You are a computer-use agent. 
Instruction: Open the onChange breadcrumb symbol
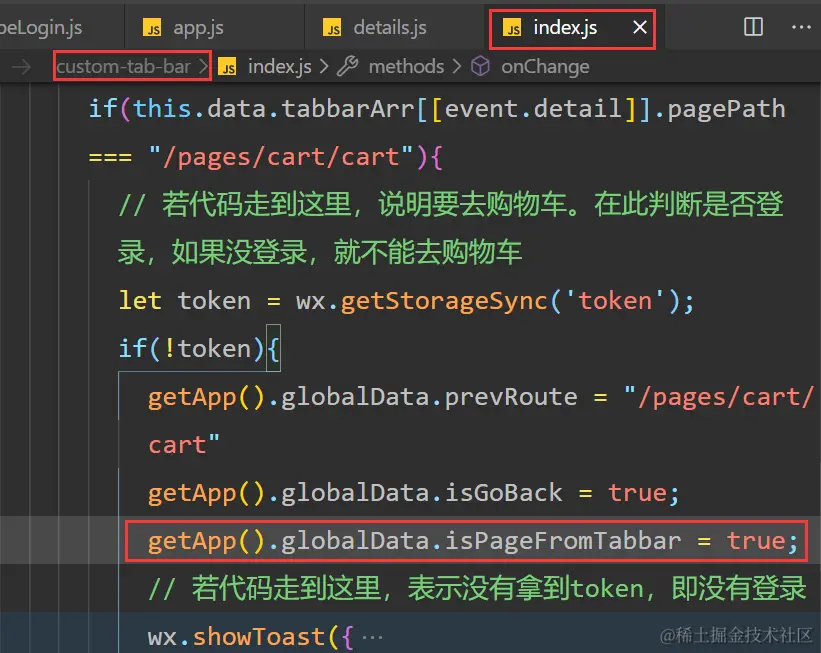point(545,67)
